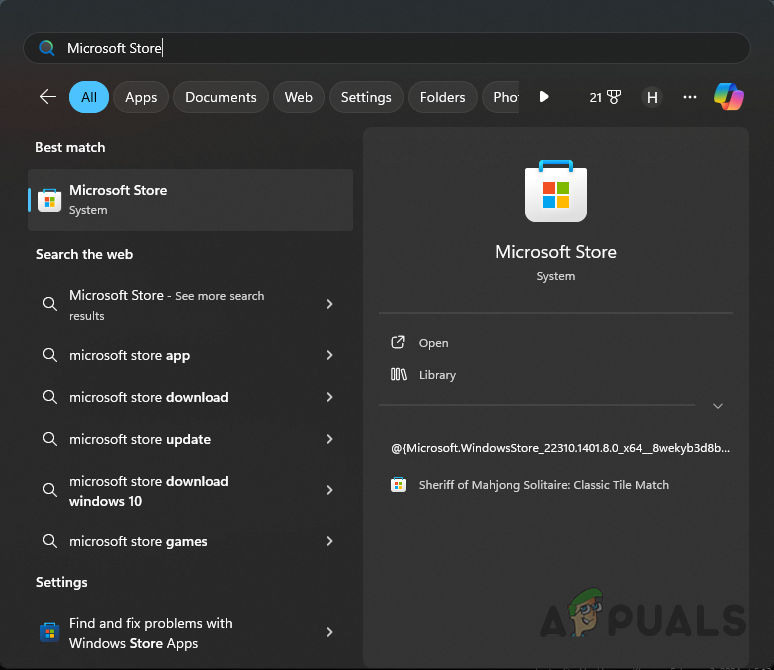Click the Library books icon
This screenshot has height=670, width=774.
[x=398, y=374]
